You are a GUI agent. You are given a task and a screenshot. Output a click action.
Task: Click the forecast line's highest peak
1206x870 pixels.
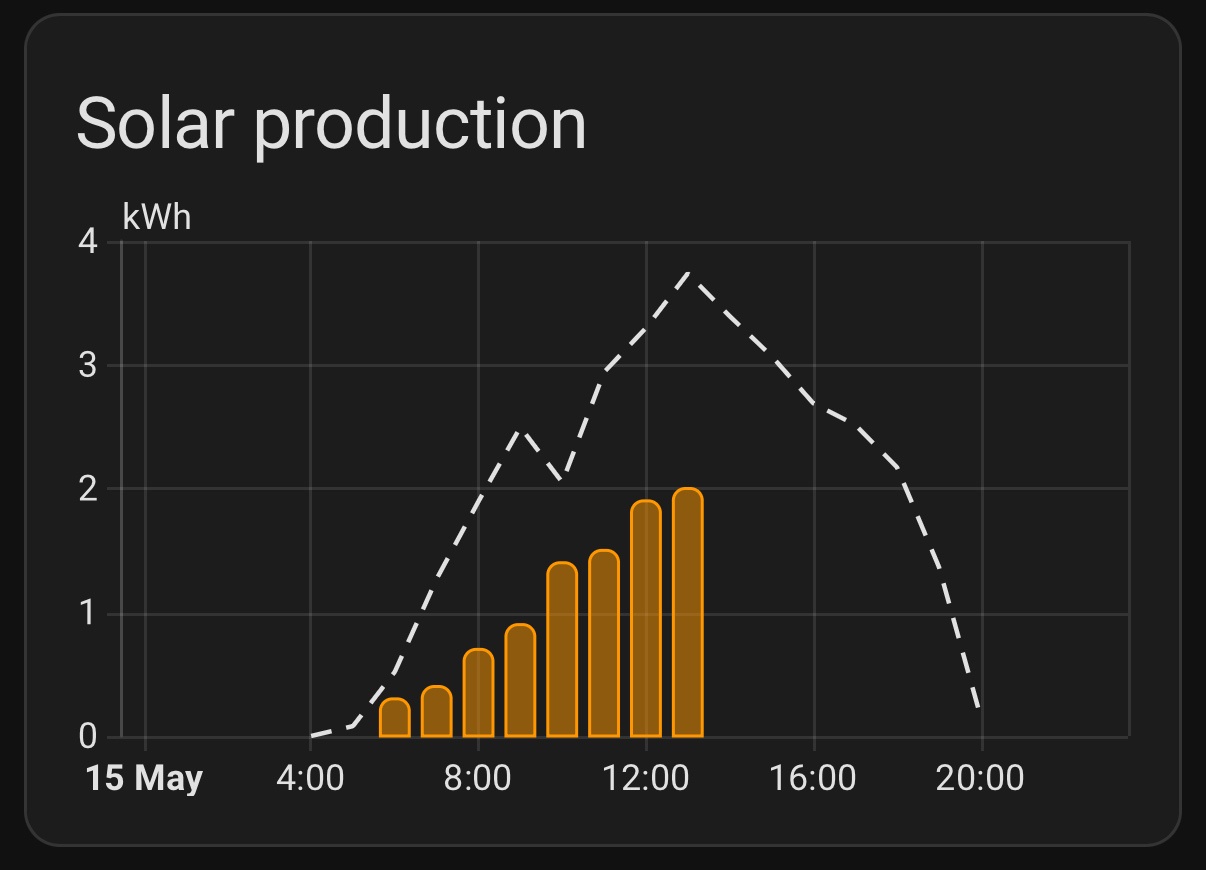pyautogui.click(x=688, y=273)
